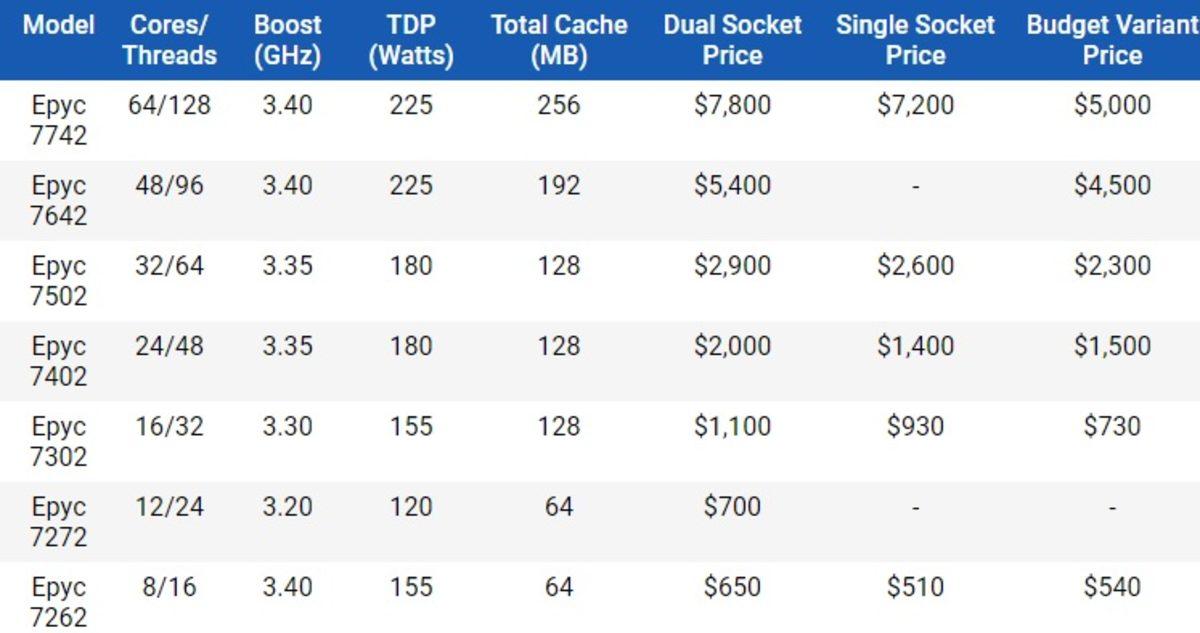Click the Model column header
This screenshot has width=1200, height=633.
[x=59, y=25]
